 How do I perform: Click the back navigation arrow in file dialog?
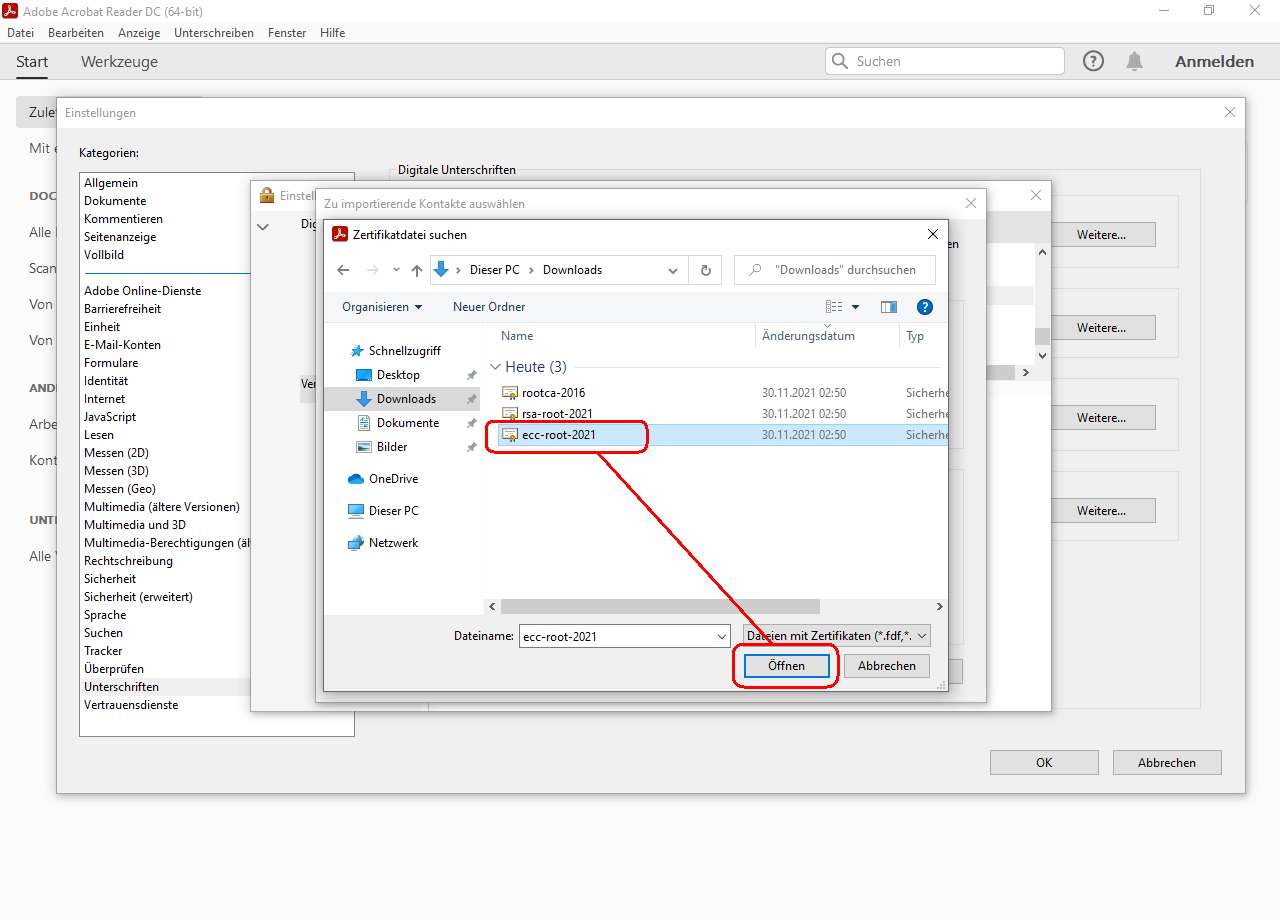click(343, 270)
